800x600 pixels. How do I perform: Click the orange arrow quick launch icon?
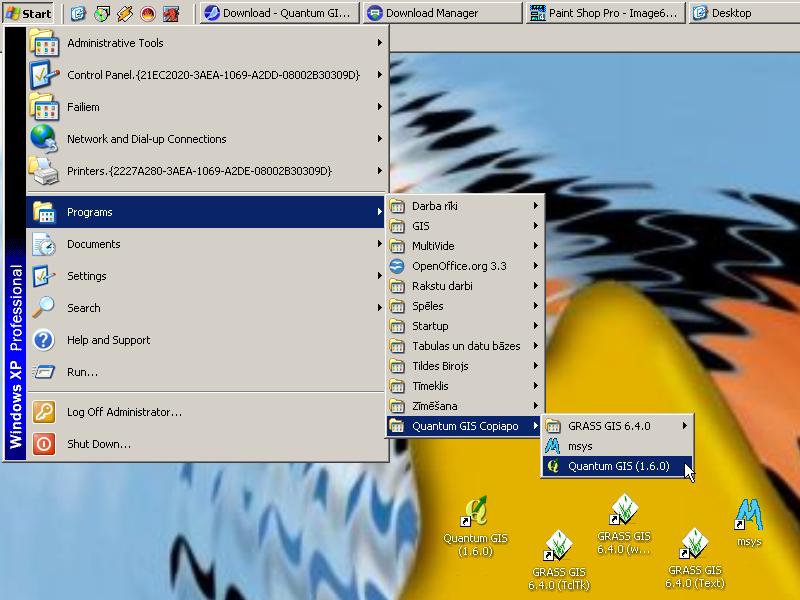click(124, 13)
